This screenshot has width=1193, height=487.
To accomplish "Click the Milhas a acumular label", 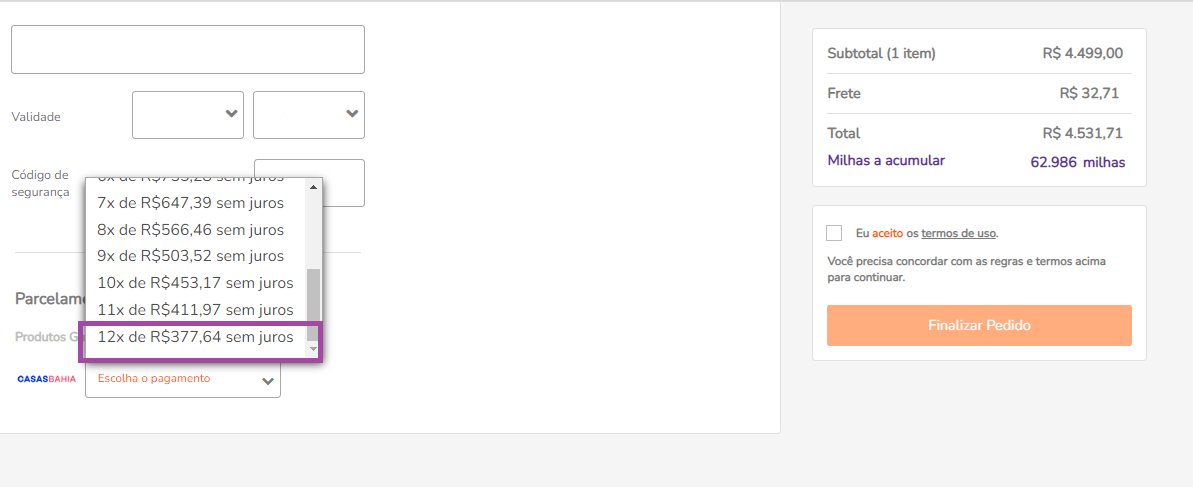I will [x=886, y=161].
